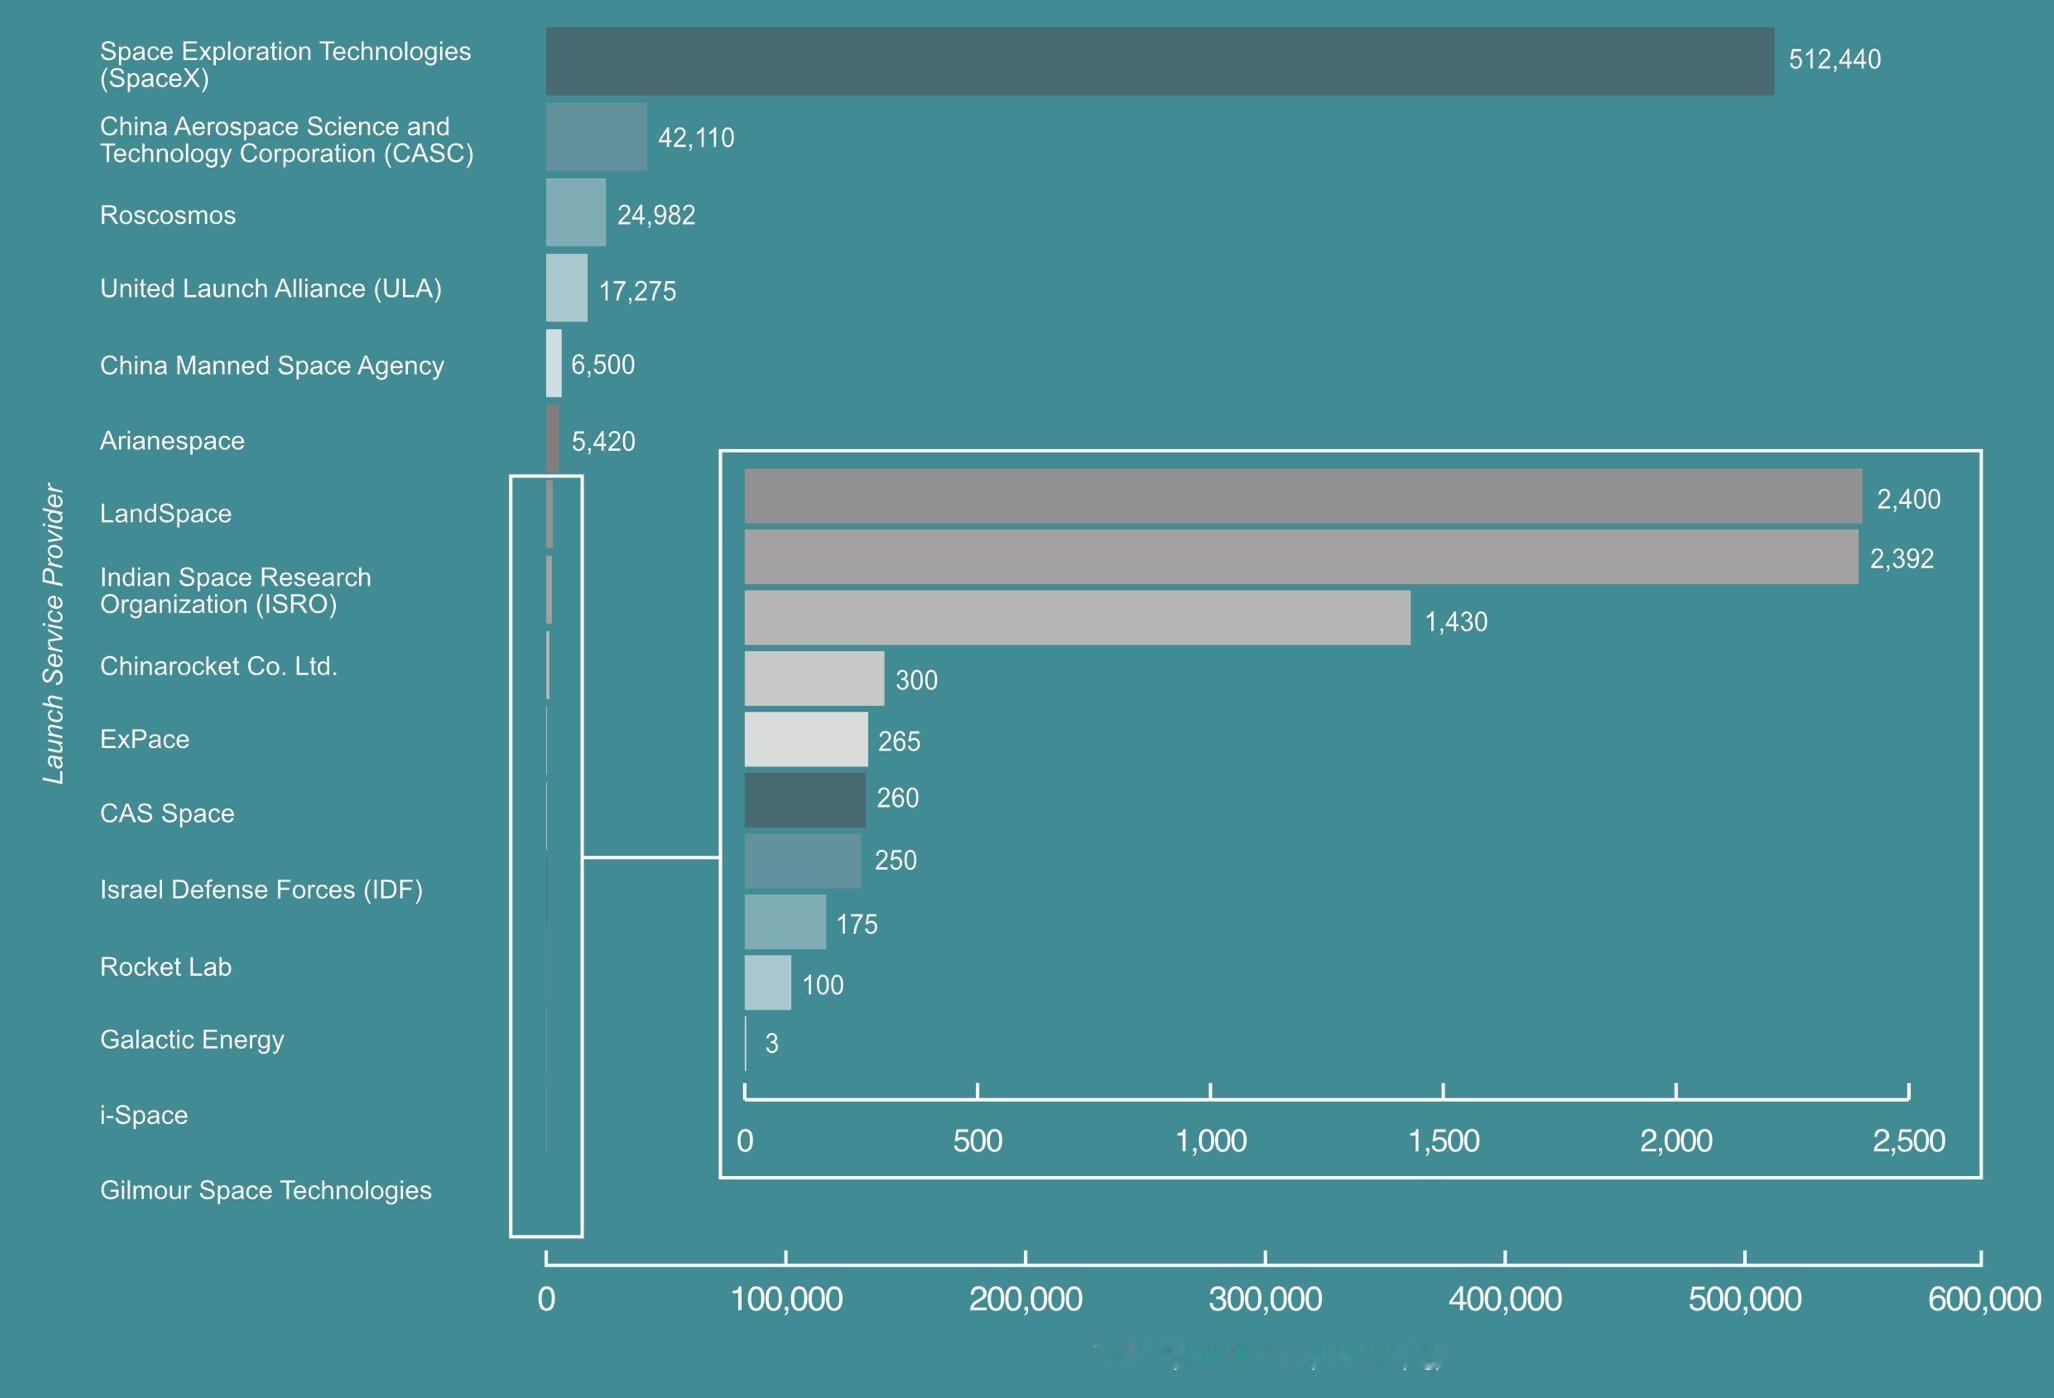Click the CASC bar labeled 42,110
Screen dimensions: 2054x1398
coord(596,137)
